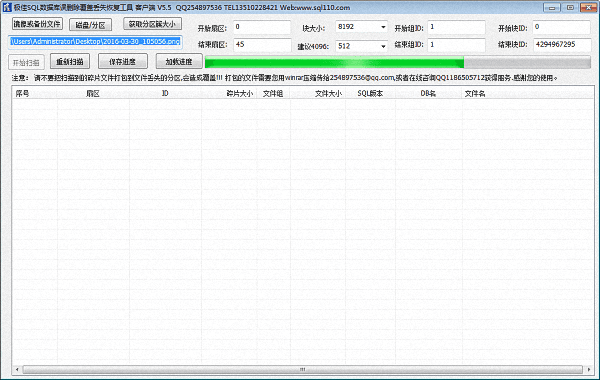Click the 文件大小 column header
The width and height of the screenshot is (600, 380).
coord(318,93)
